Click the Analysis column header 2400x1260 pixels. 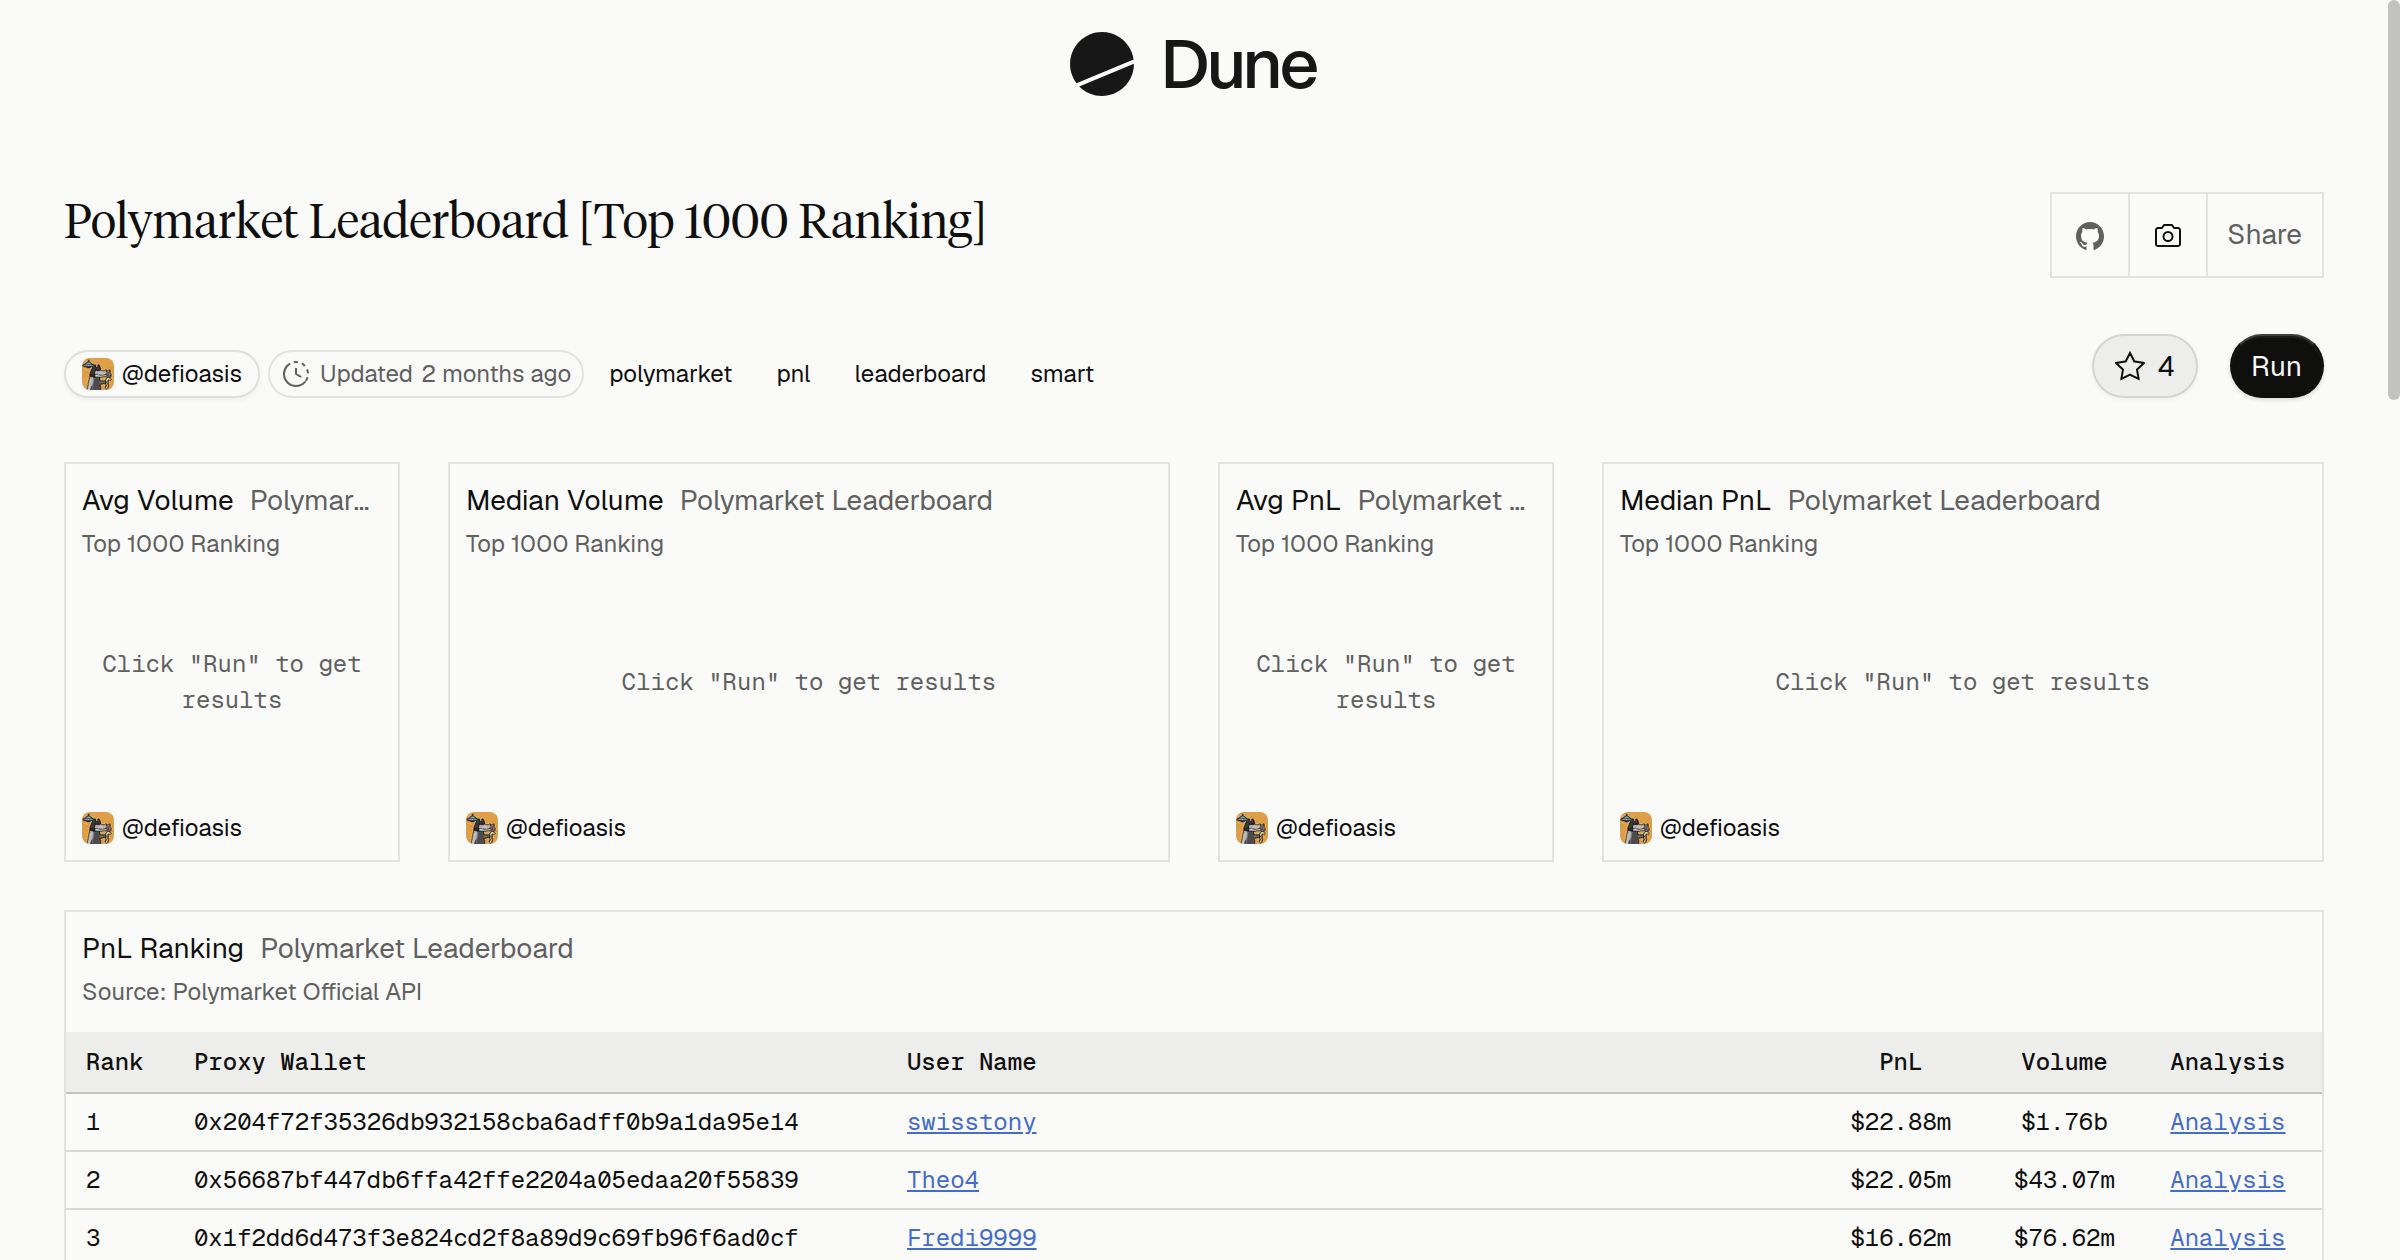coord(2227,1062)
